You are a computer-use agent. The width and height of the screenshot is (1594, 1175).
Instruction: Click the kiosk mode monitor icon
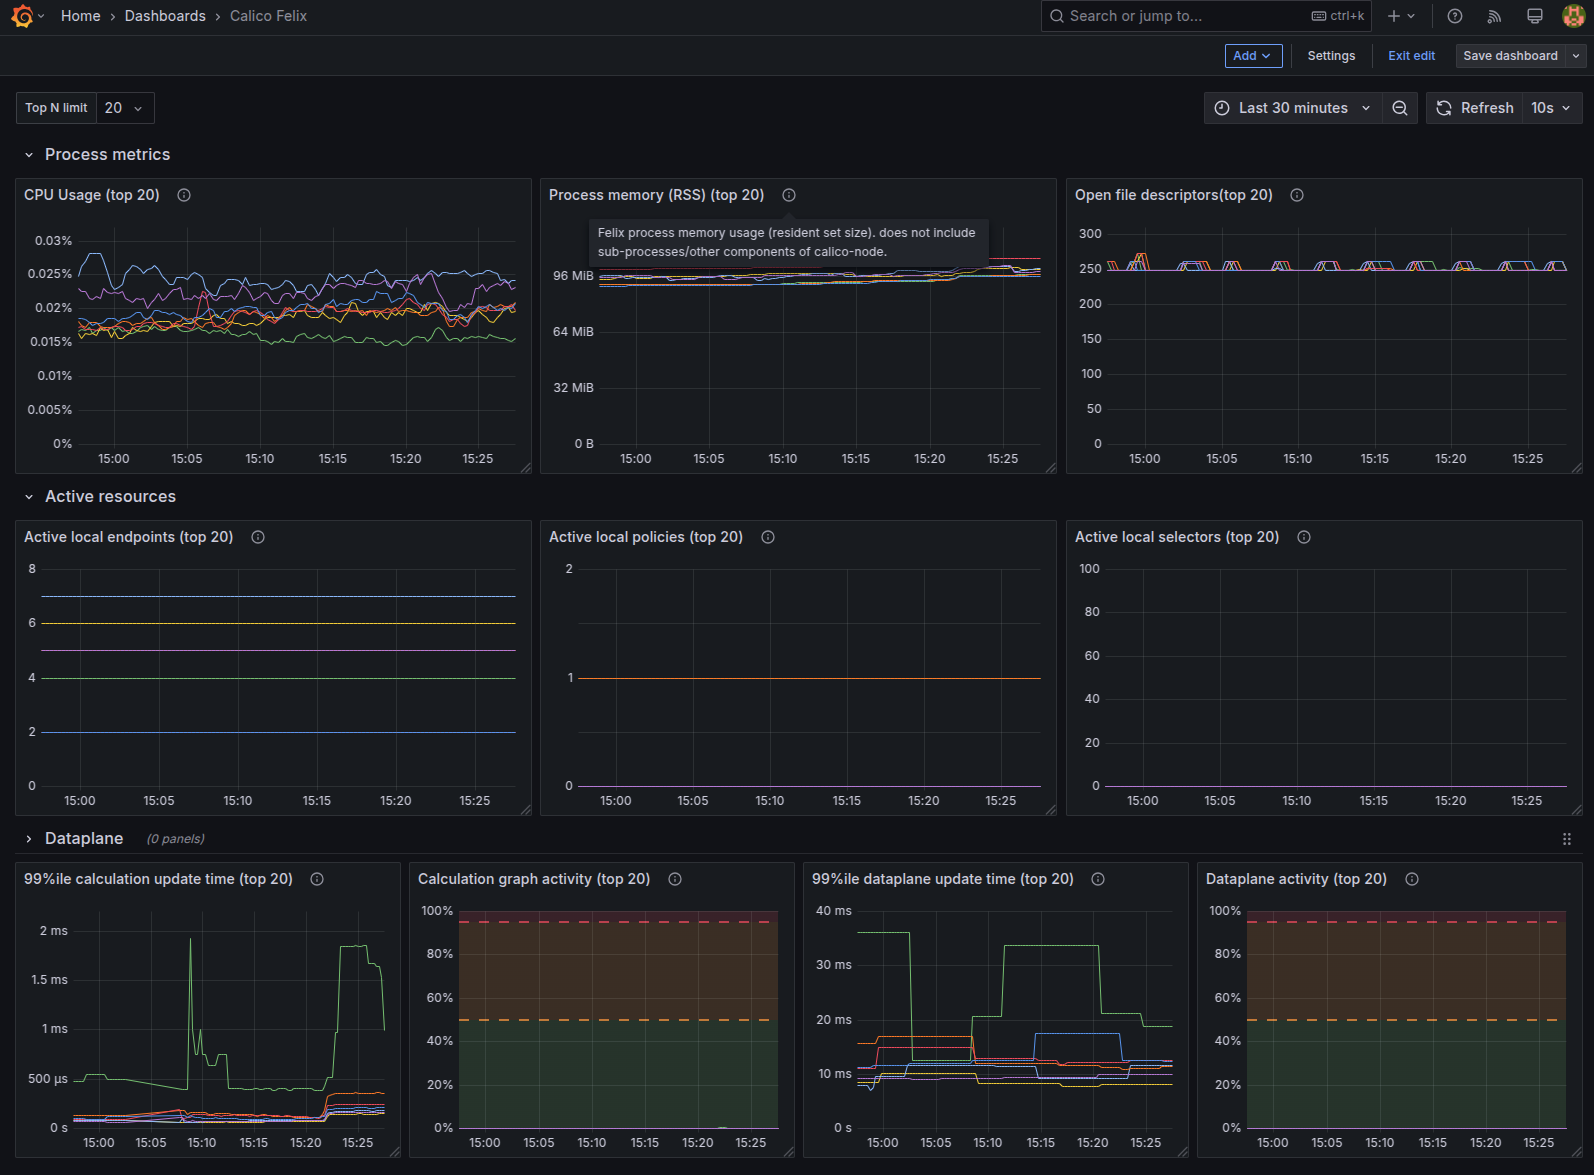point(1534,16)
